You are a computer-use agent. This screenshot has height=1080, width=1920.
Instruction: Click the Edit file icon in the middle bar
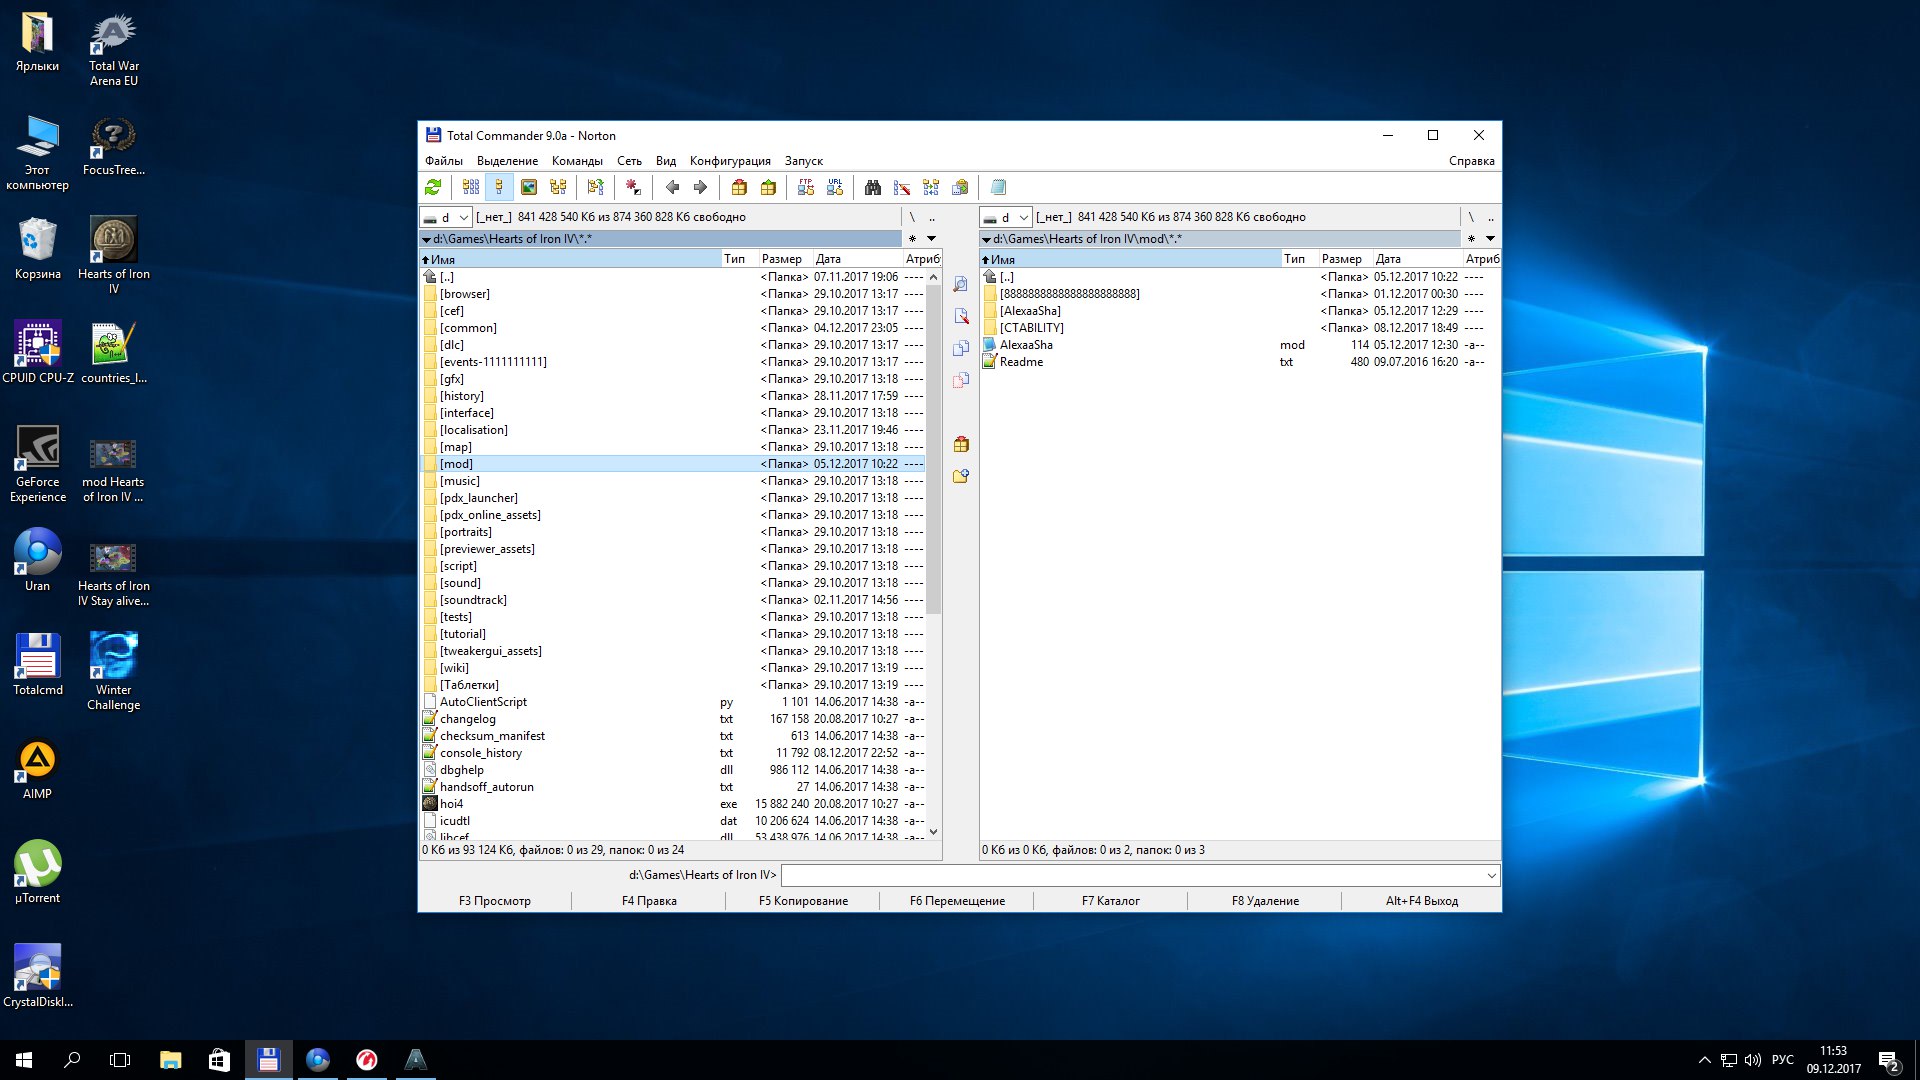(x=961, y=317)
